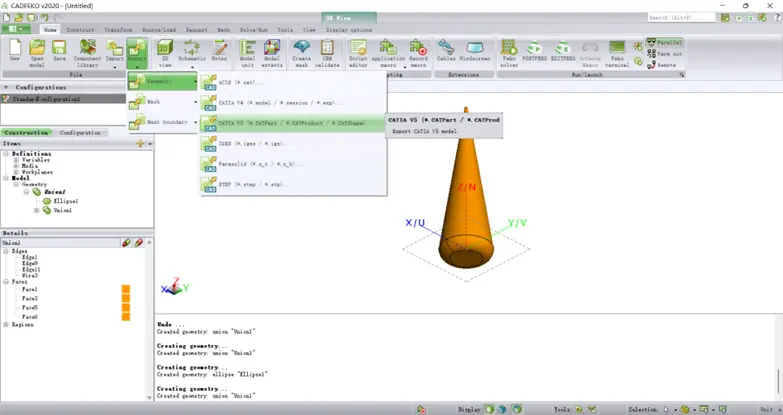Image resolution: width=783 pixels, height=415 pixels.
Task: Click the Face6 orange color swatch
Action: click(126, 317)
